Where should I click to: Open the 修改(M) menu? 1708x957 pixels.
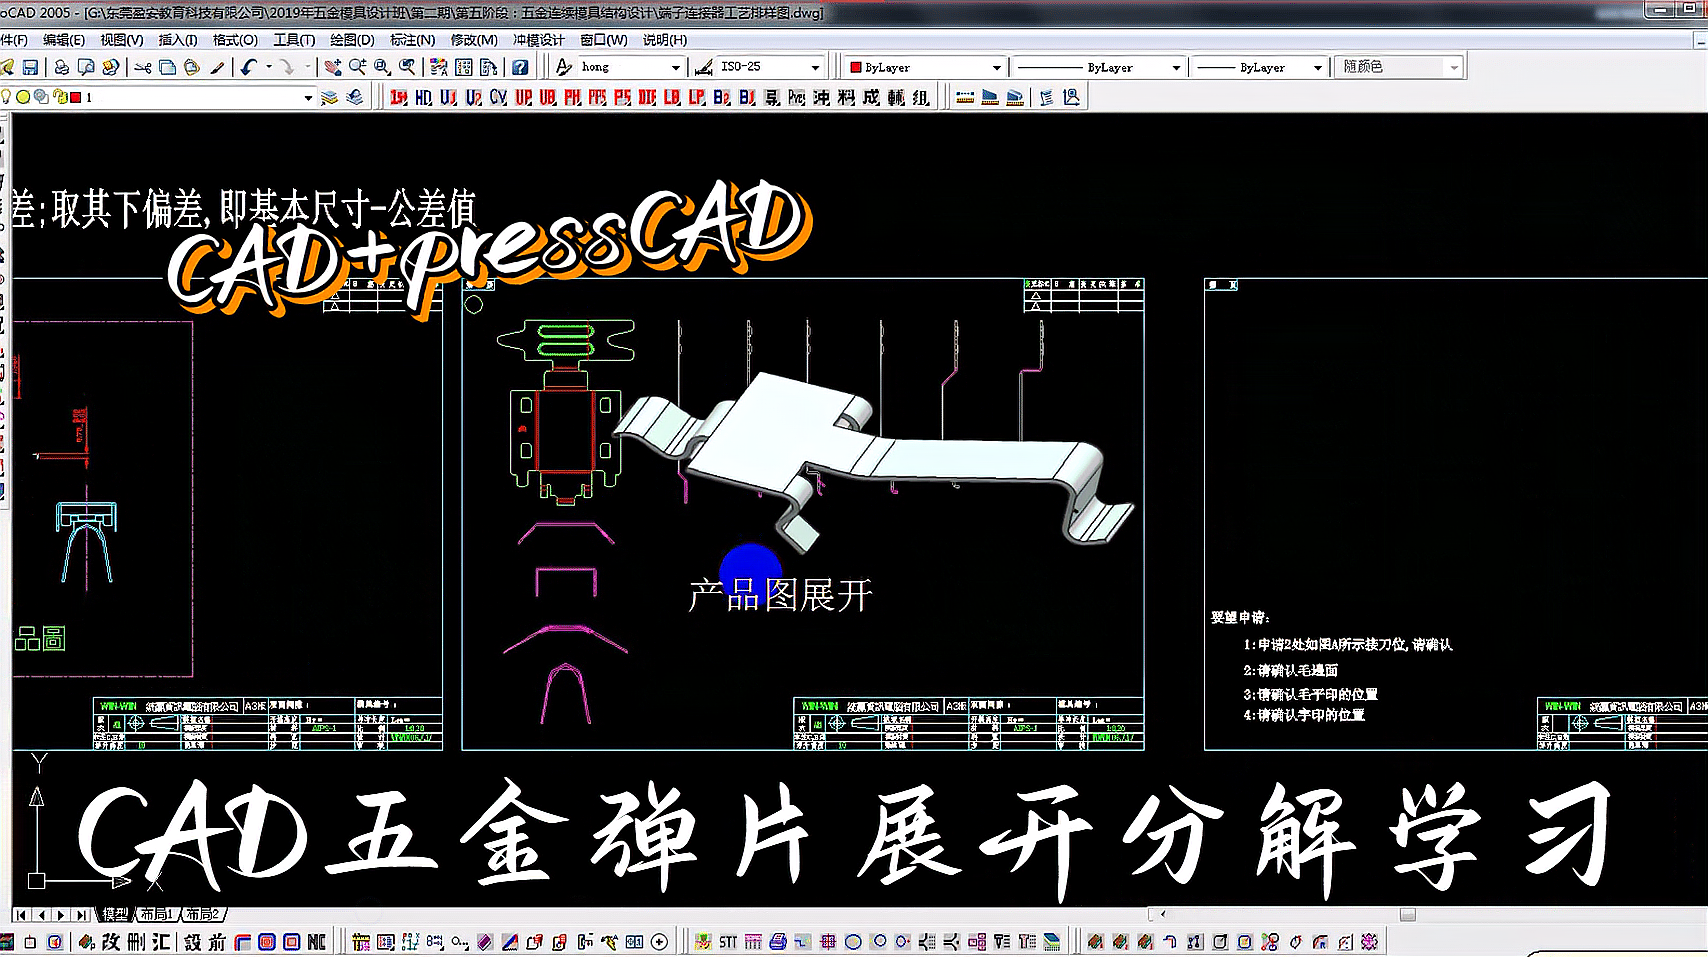[x=474, y=40]
